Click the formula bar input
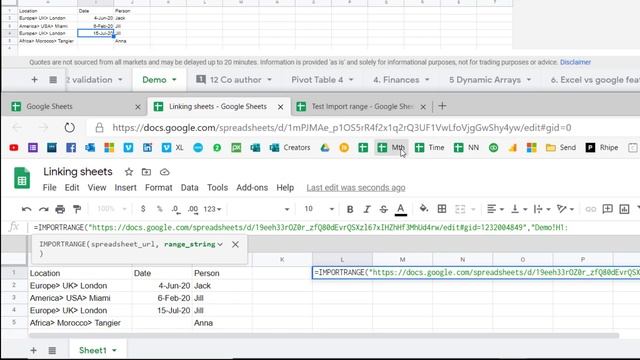640x360 pixels. (335, 227)
